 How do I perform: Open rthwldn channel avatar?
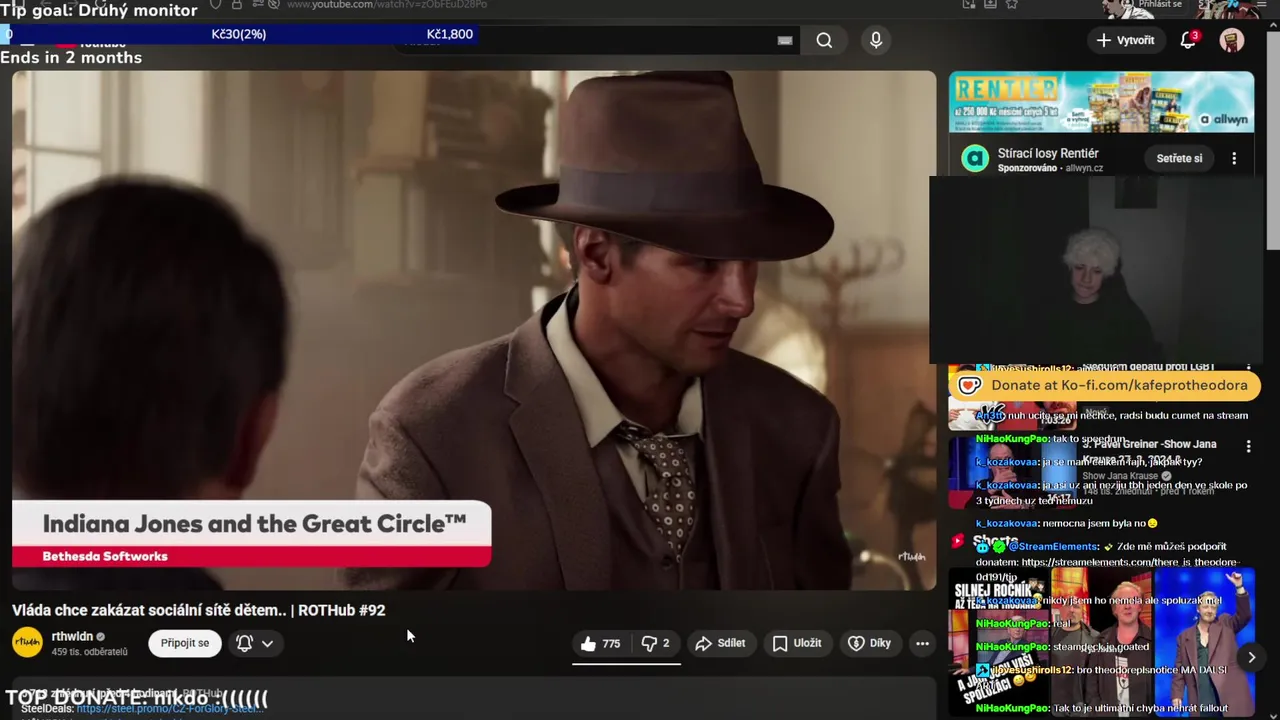pos(27,643)
